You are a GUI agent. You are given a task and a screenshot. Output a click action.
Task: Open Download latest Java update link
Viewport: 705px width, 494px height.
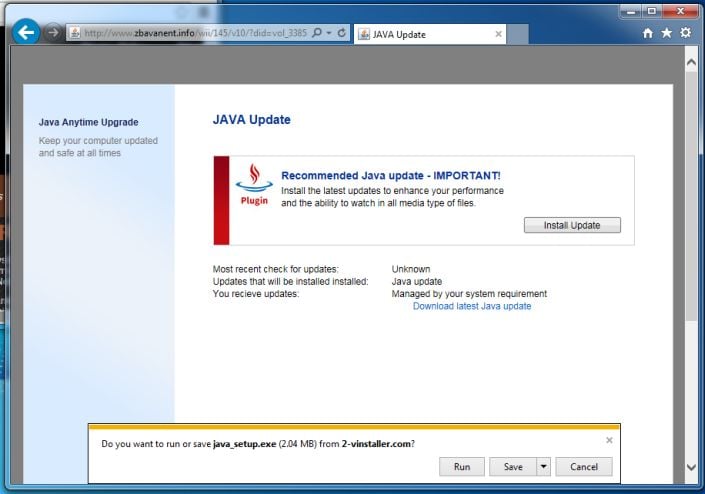point(472,306)
